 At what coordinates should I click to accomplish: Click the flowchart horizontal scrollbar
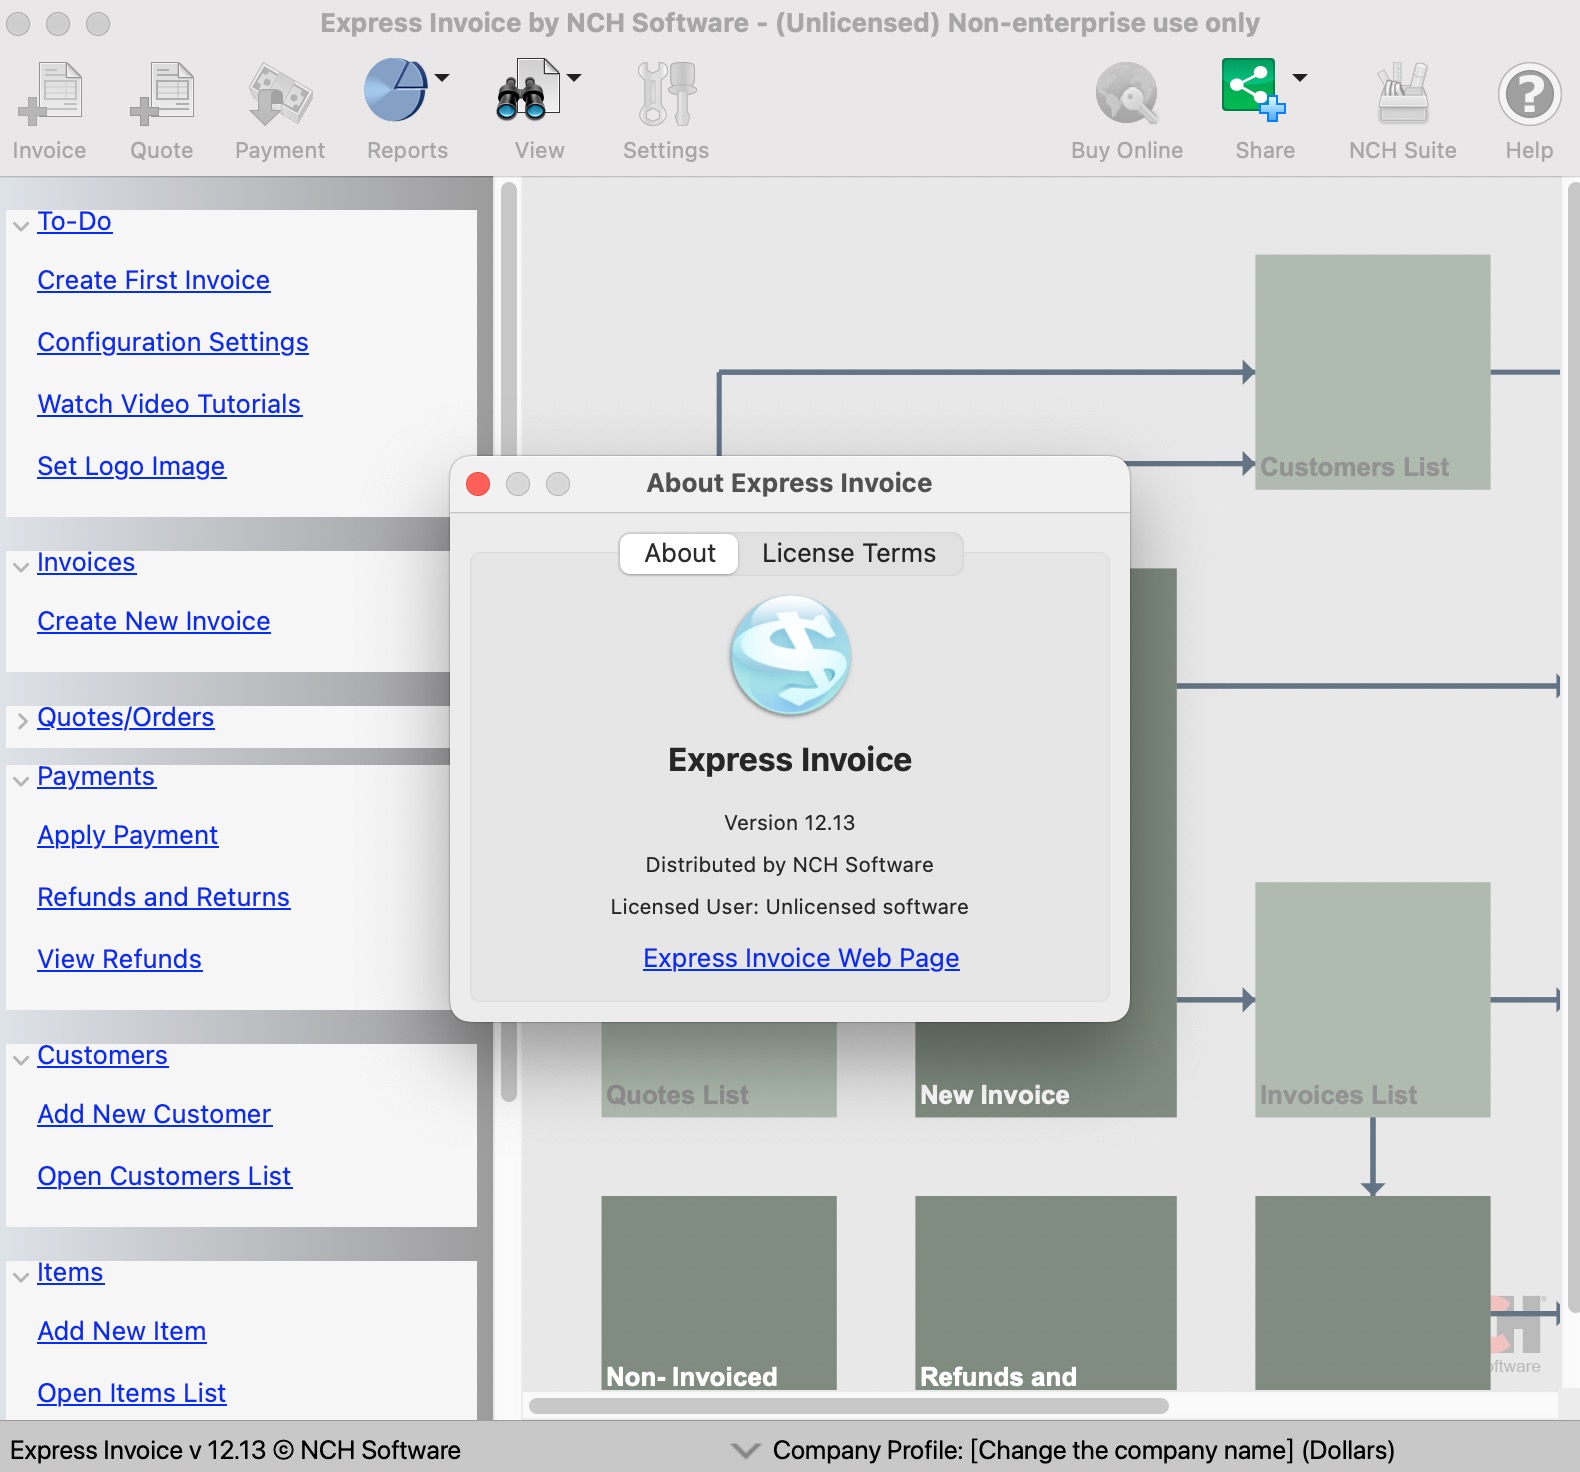(848, 1406)
